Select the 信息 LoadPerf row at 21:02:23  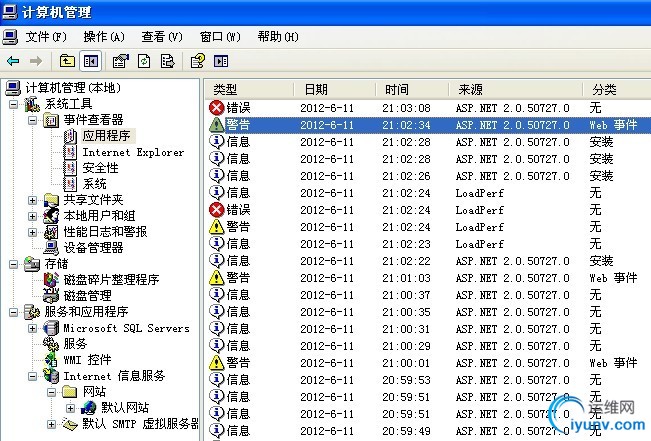428,244
